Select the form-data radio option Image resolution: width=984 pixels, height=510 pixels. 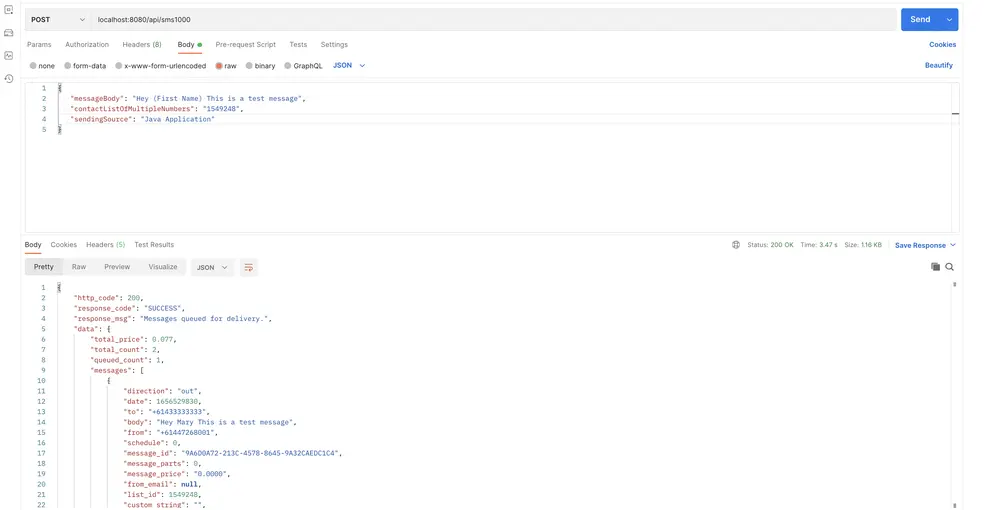67,66
